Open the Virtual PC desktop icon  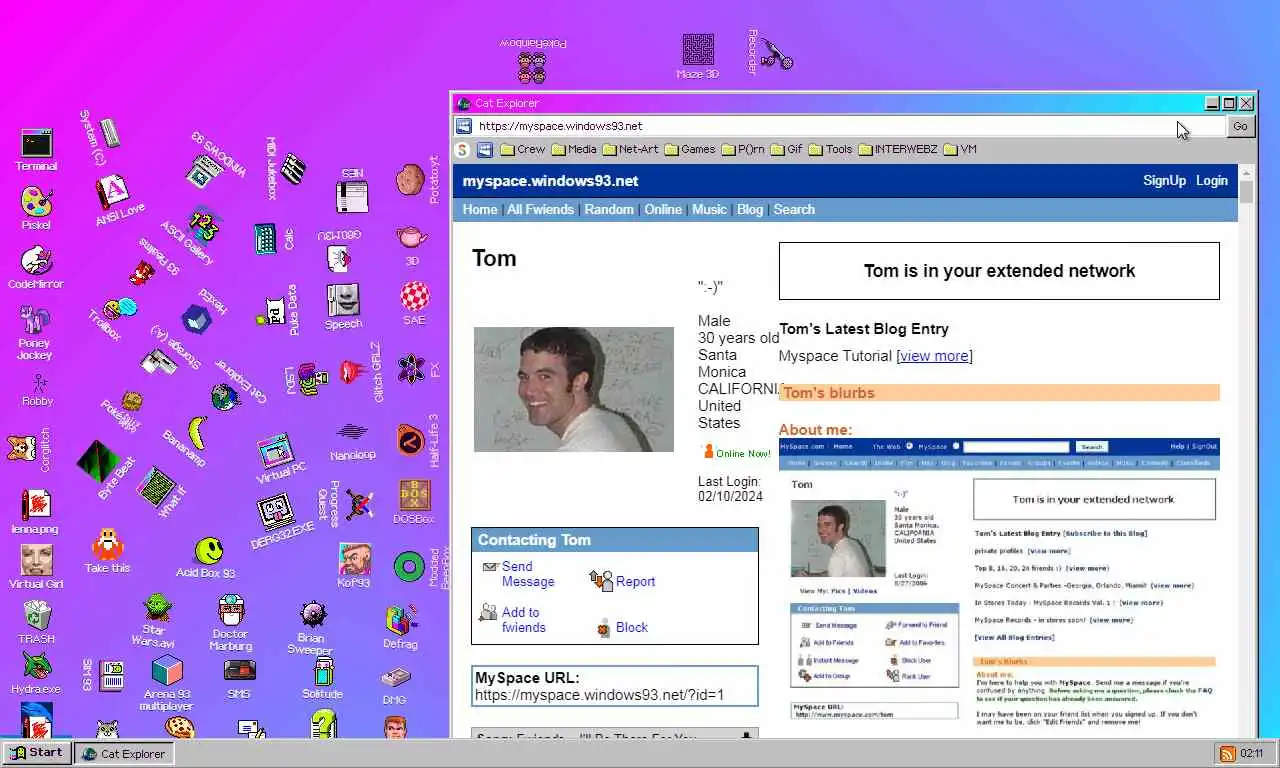[279, 460]
